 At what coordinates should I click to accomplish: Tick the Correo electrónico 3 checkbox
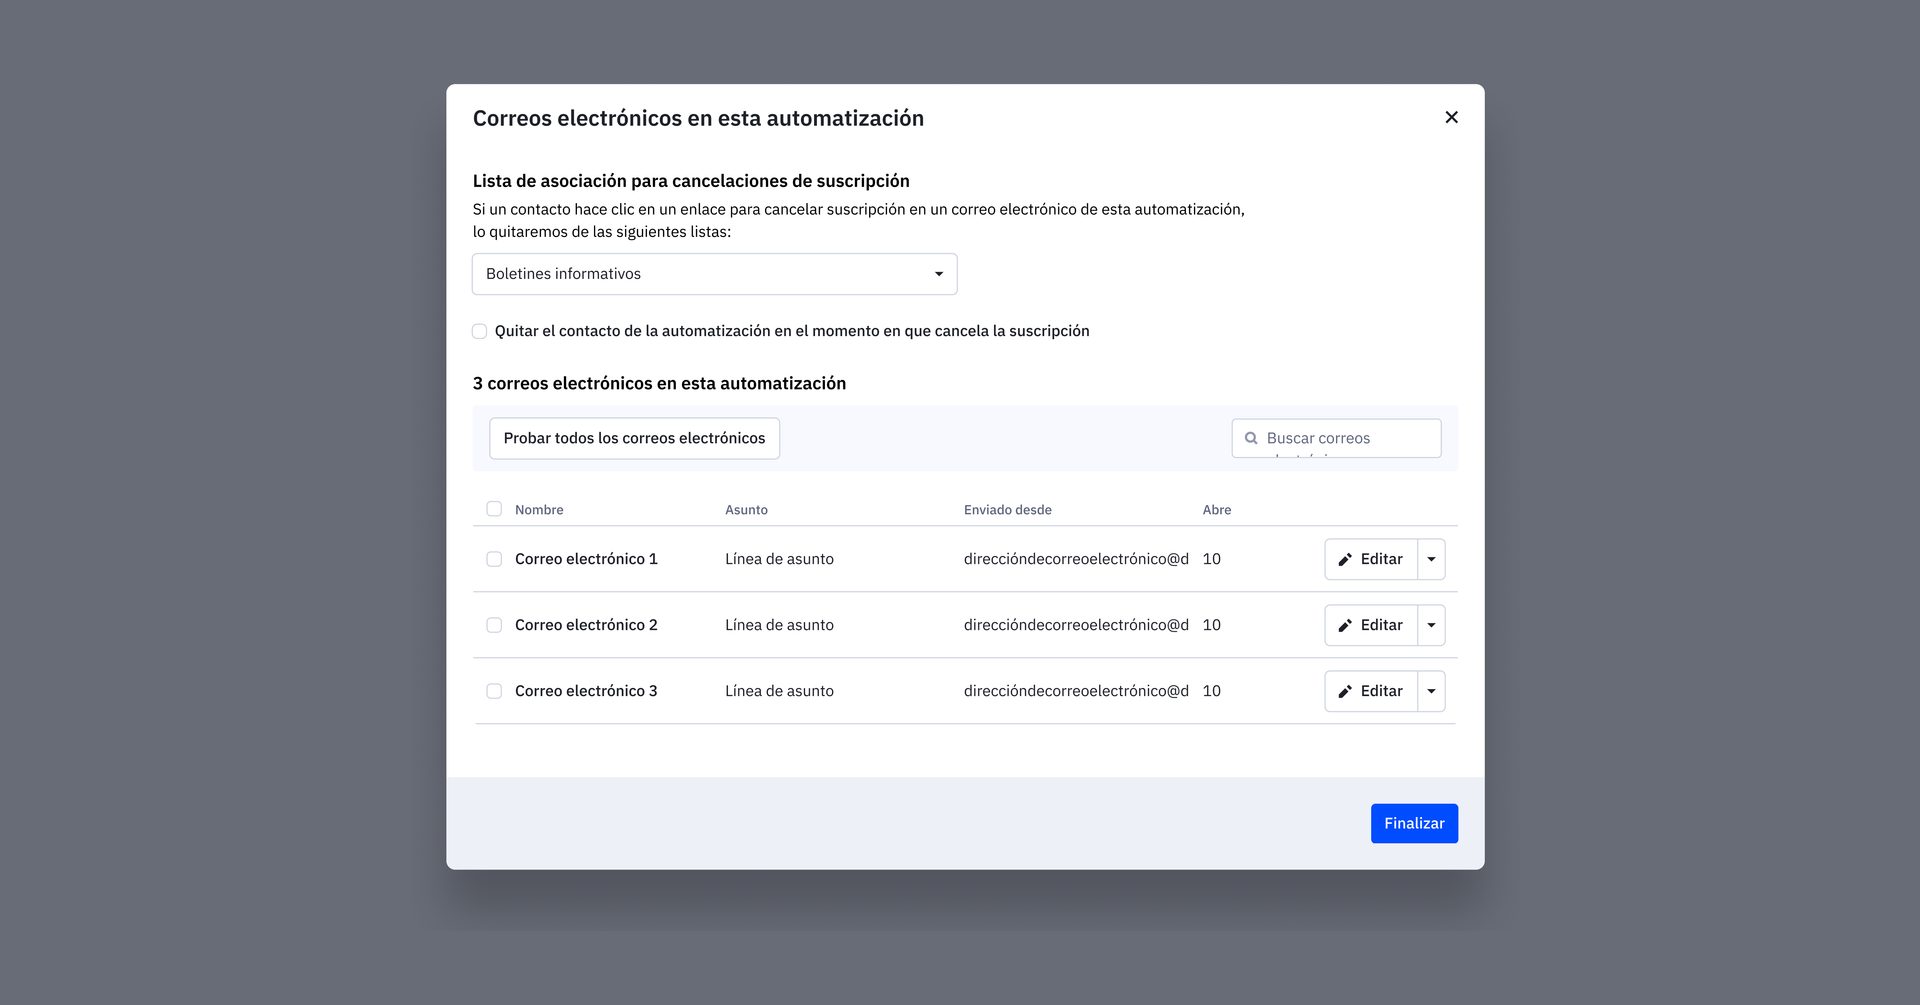[x=494, y=691]
